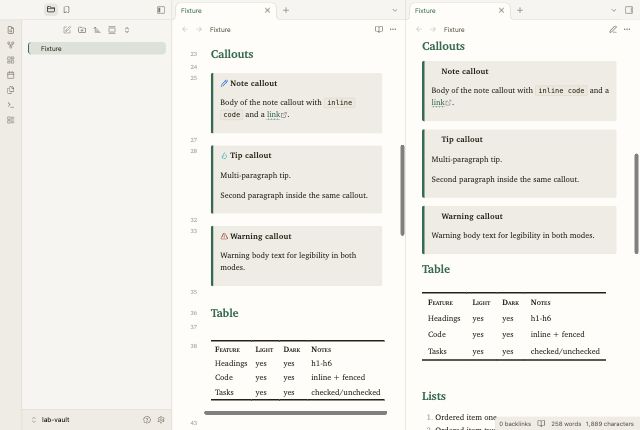Click the 'h1-h6' cell in the reading table

[540, 318]
